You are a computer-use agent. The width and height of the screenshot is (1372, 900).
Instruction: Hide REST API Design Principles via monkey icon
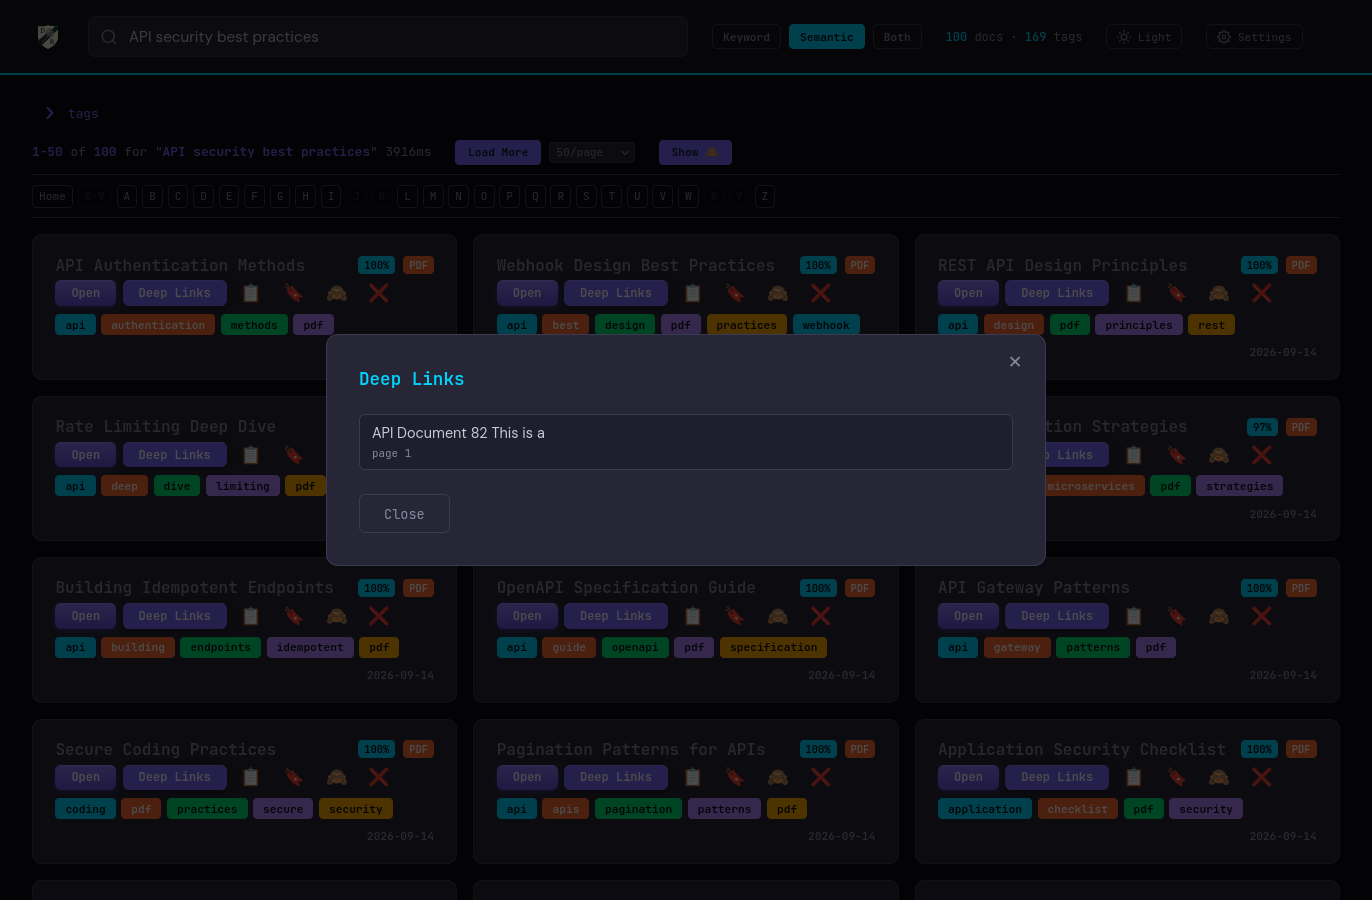pyautogui.click(x=1219, y=293)
